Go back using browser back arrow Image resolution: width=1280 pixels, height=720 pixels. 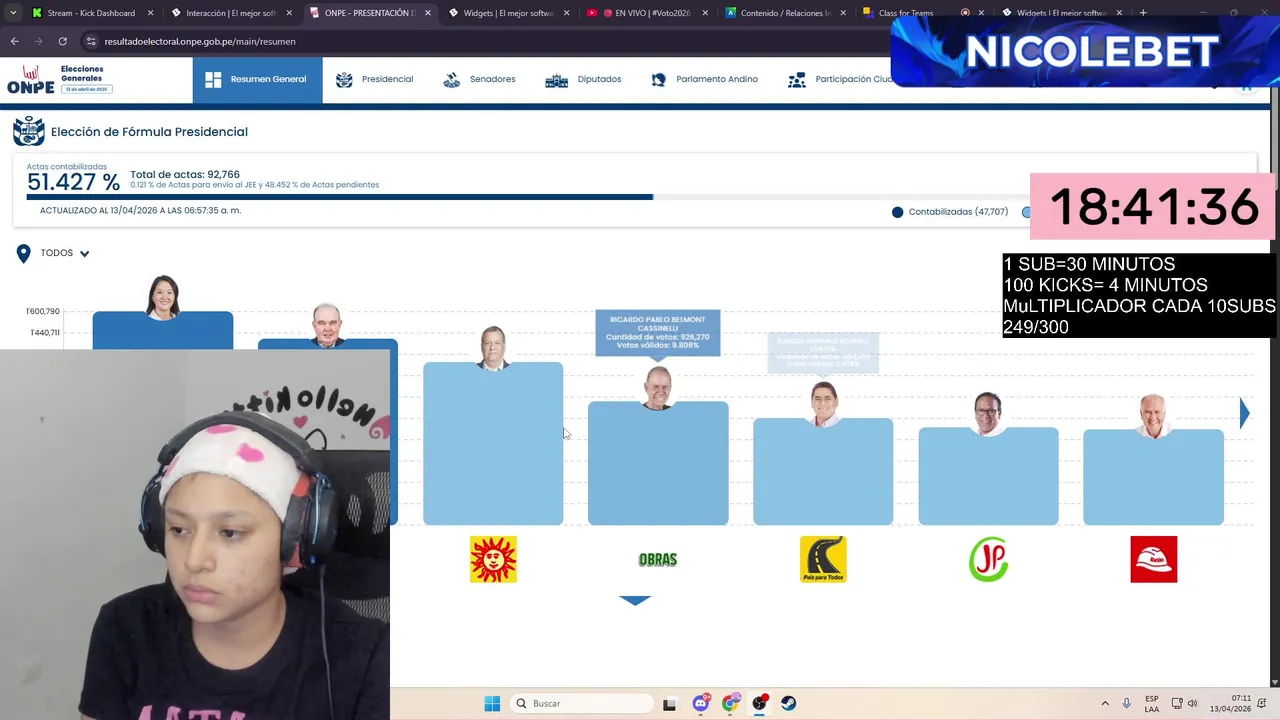(14, 41)
